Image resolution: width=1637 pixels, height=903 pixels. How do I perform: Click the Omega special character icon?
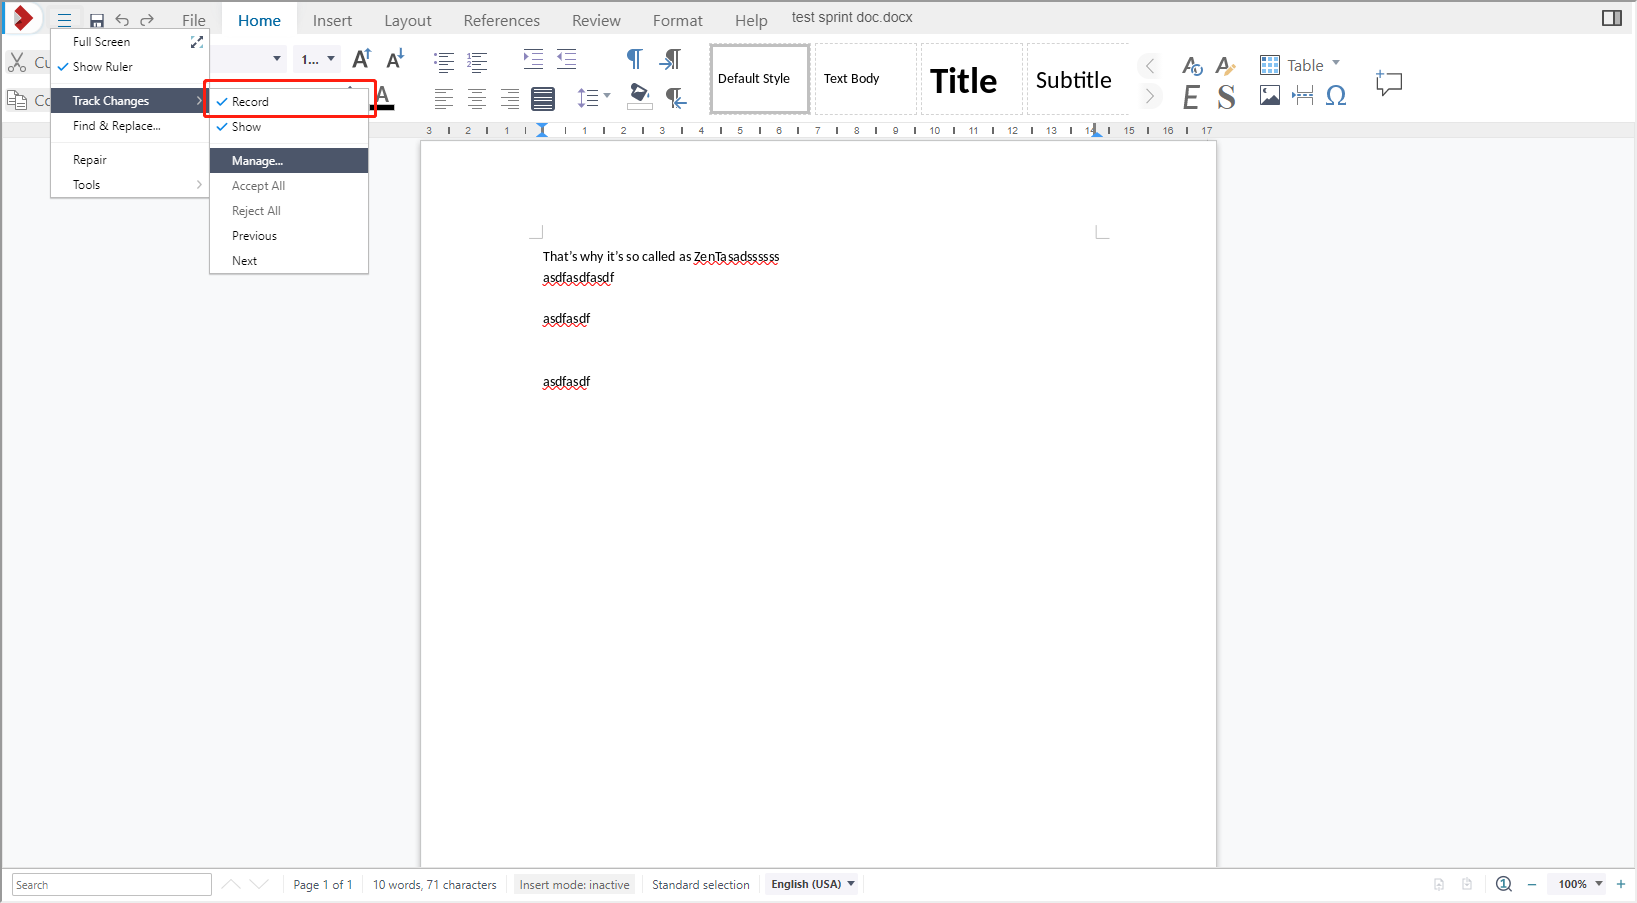point(1335,96)
